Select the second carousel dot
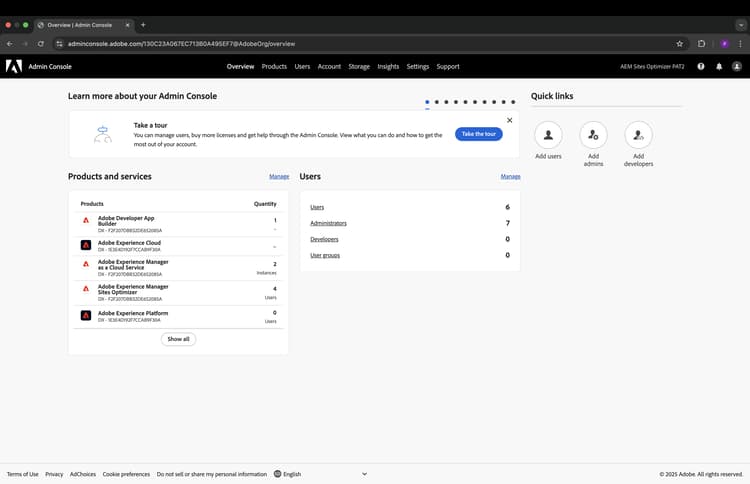This screenshot has width=750, height=484. [437, 102]
